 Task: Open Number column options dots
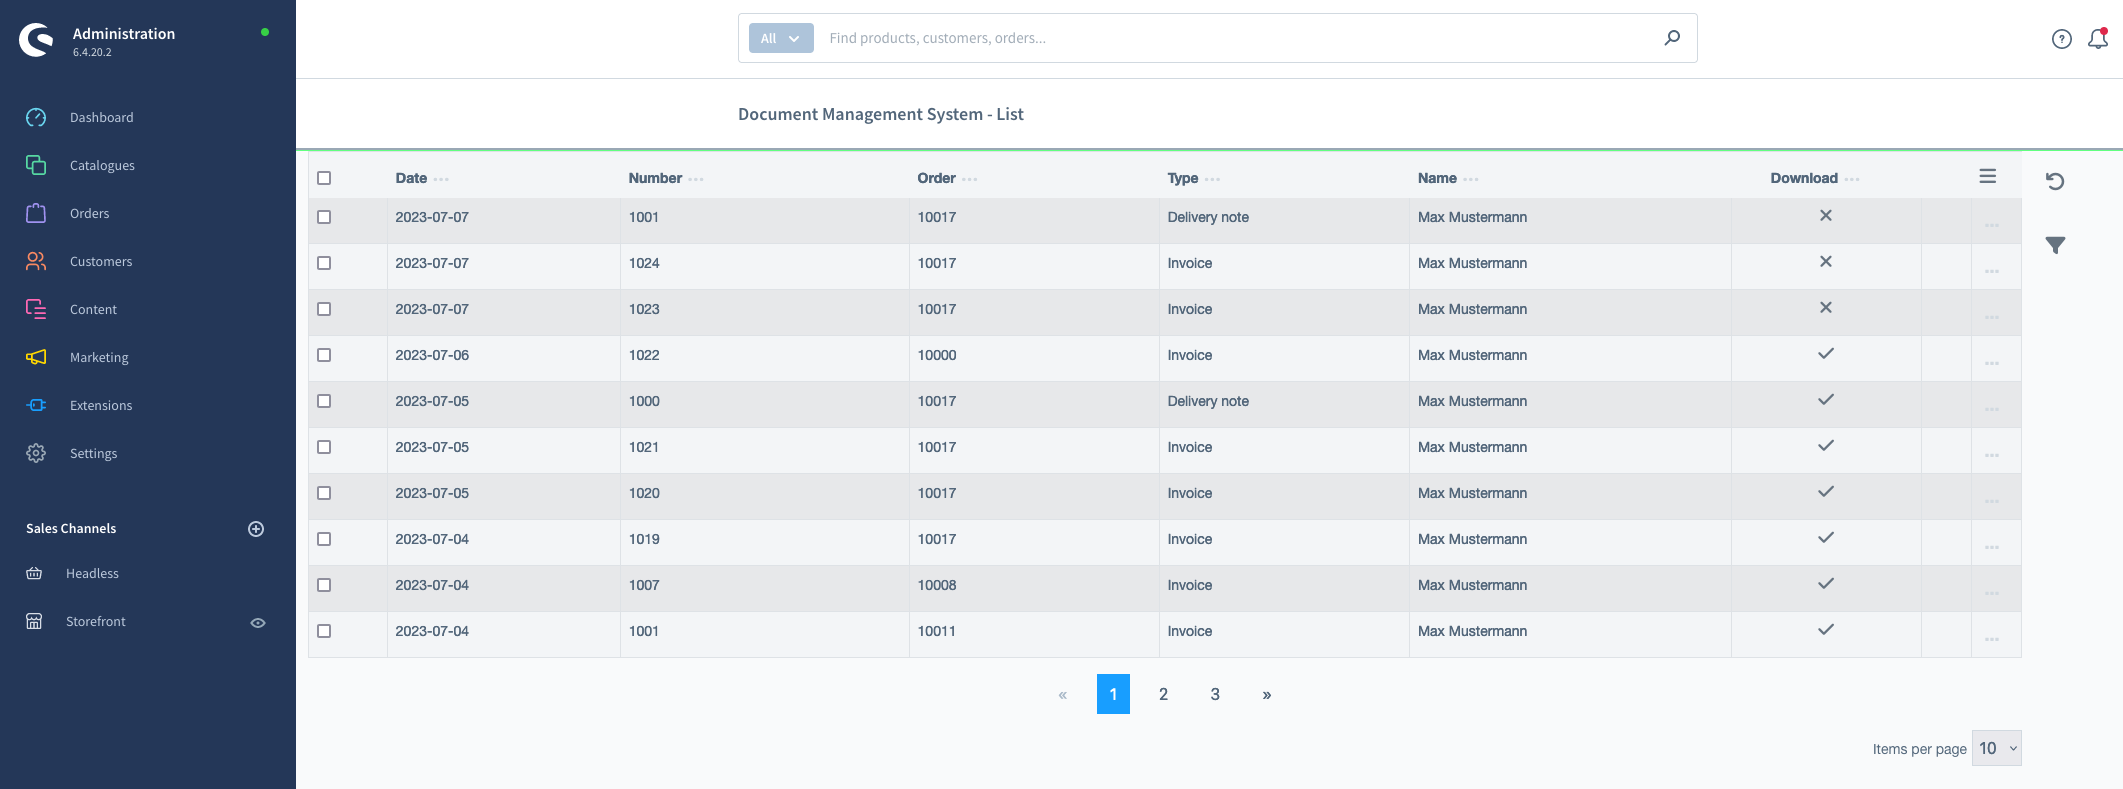[x=696, y=180]
